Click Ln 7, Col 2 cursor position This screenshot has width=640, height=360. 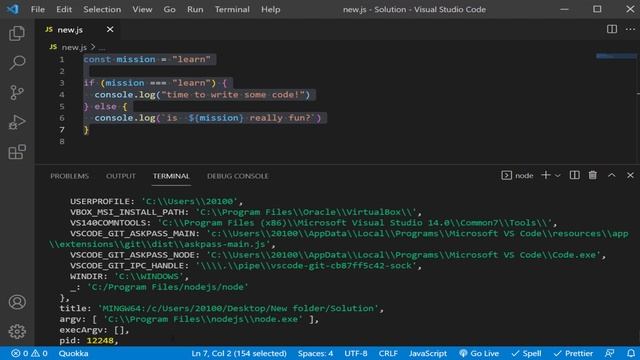(x=239, y=353)
